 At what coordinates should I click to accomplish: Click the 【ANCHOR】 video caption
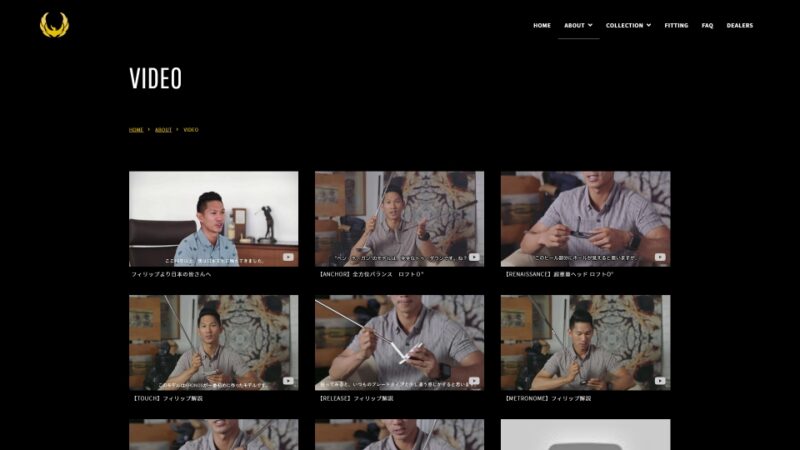[x=371, y=274]
